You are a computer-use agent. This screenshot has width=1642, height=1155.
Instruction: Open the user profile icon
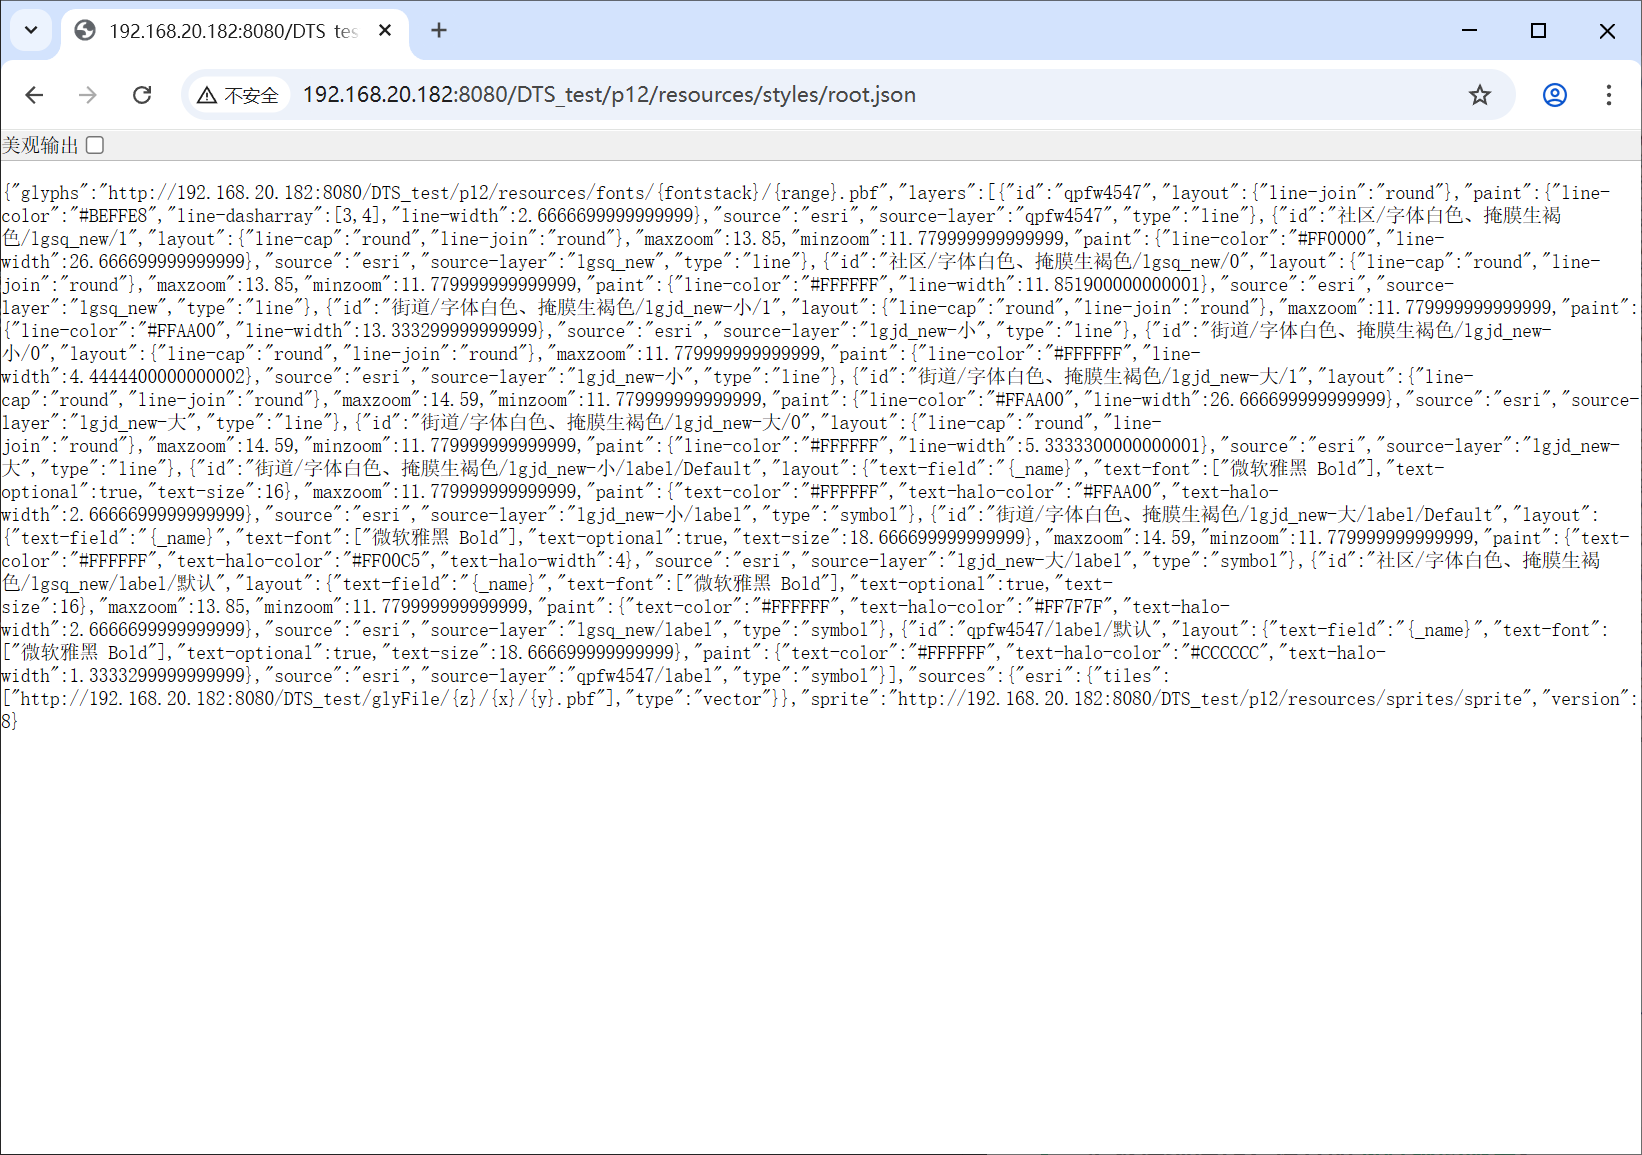[x=1554, y=95]
